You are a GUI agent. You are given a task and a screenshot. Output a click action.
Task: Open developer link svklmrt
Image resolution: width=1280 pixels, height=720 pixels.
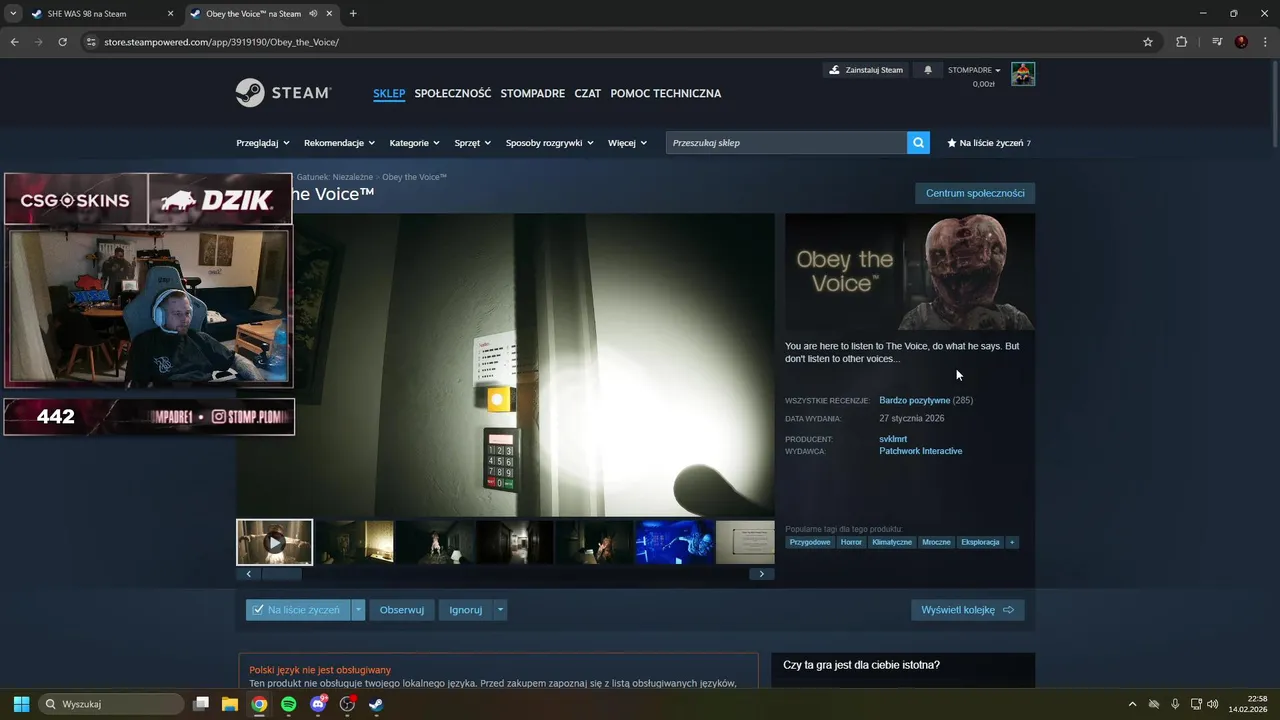(893, 439)
